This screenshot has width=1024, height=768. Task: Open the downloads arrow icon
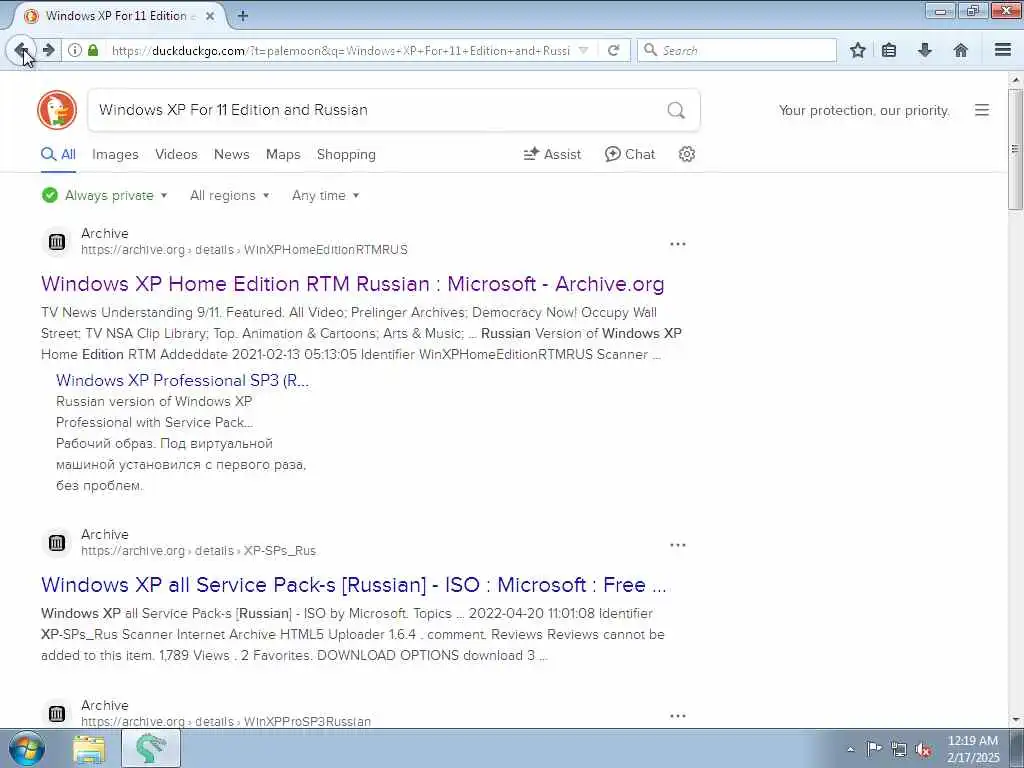(925, 50)
